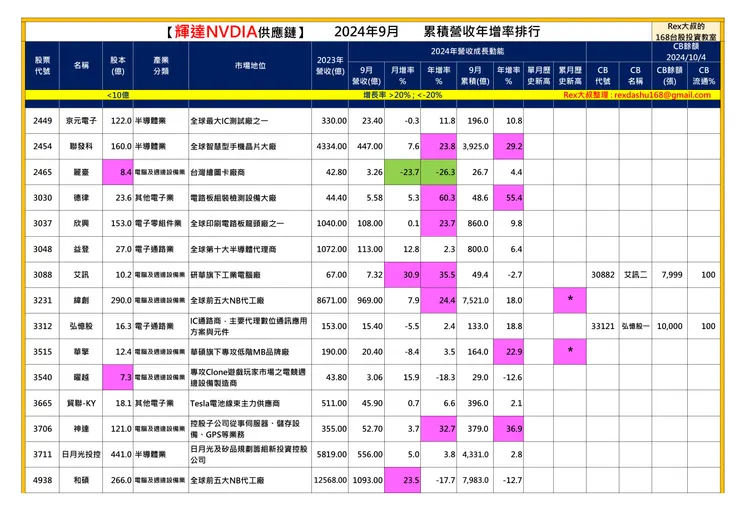Select the highlighted capital cell 8.4
The width and height of the screenshot is (740, 523).
[118, 172]
